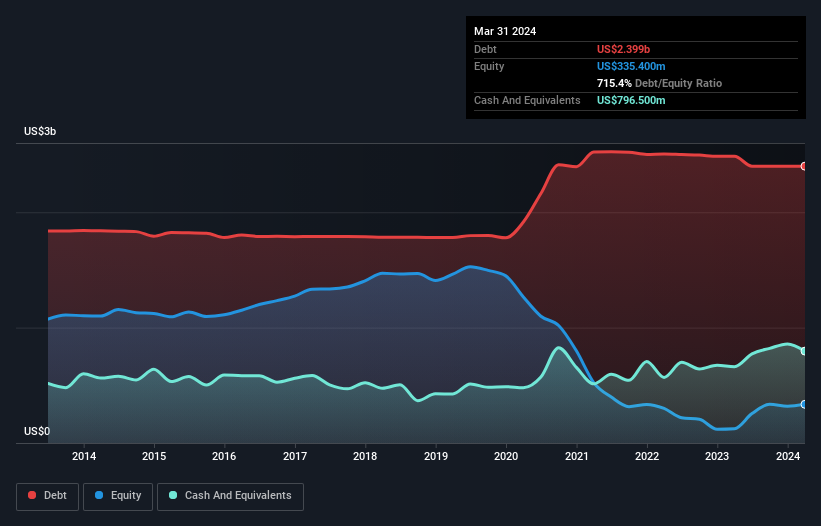Click the US$0 y-axis label

[37, 431]
